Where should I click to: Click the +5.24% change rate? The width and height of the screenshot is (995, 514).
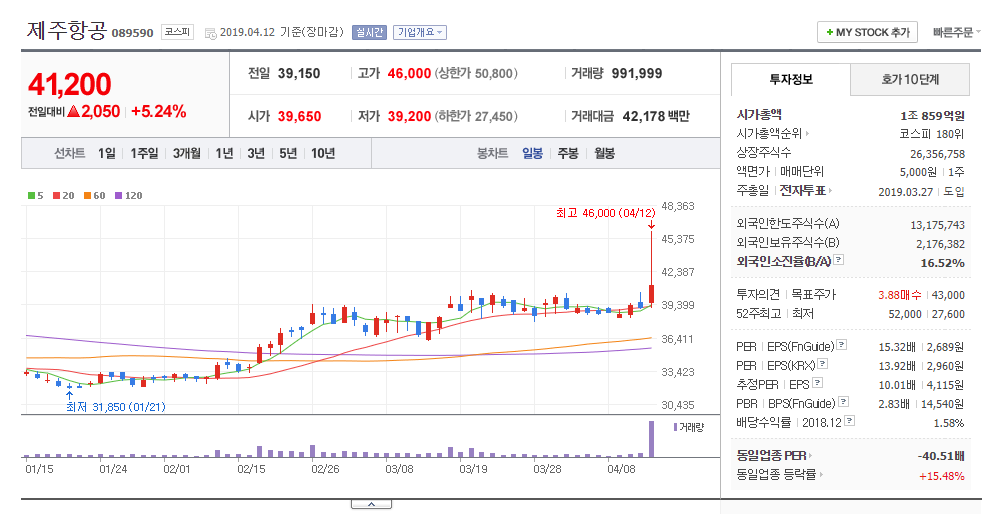coord(159,112)
